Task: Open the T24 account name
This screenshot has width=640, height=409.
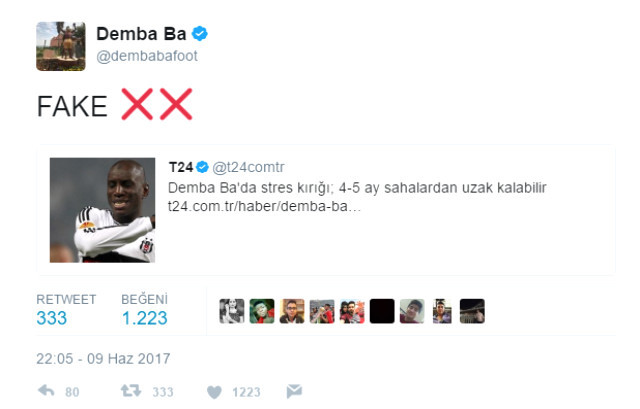Action: pyautogui.click(x=181, y=167)
